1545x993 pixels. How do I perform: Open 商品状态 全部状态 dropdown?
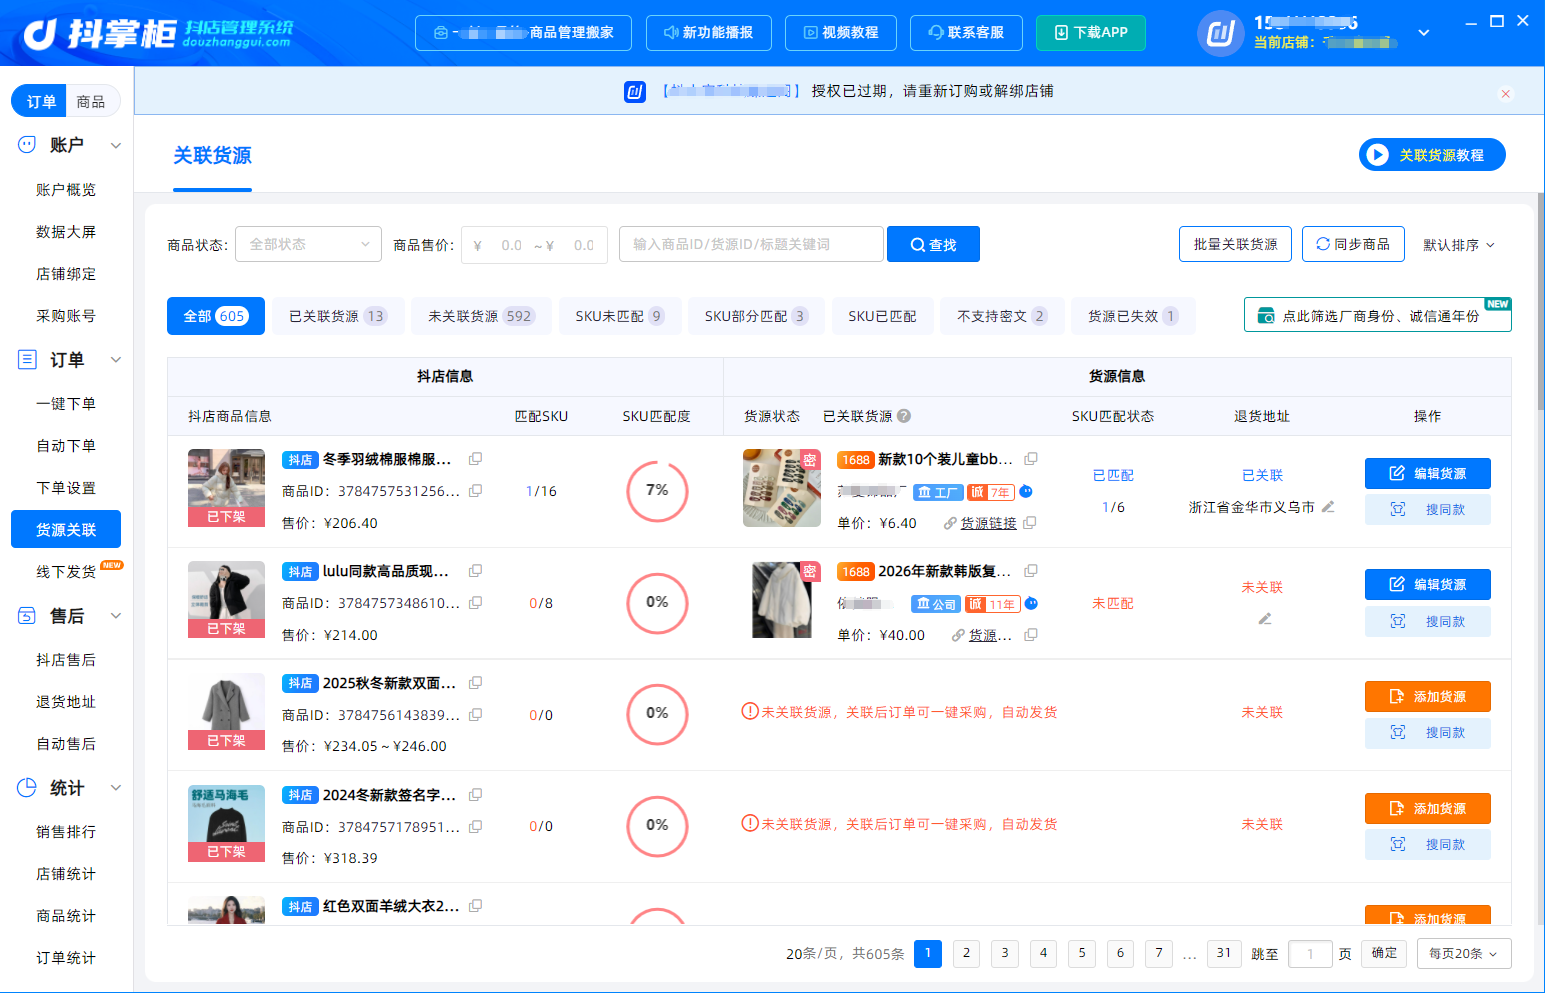(x=308, y=244)
